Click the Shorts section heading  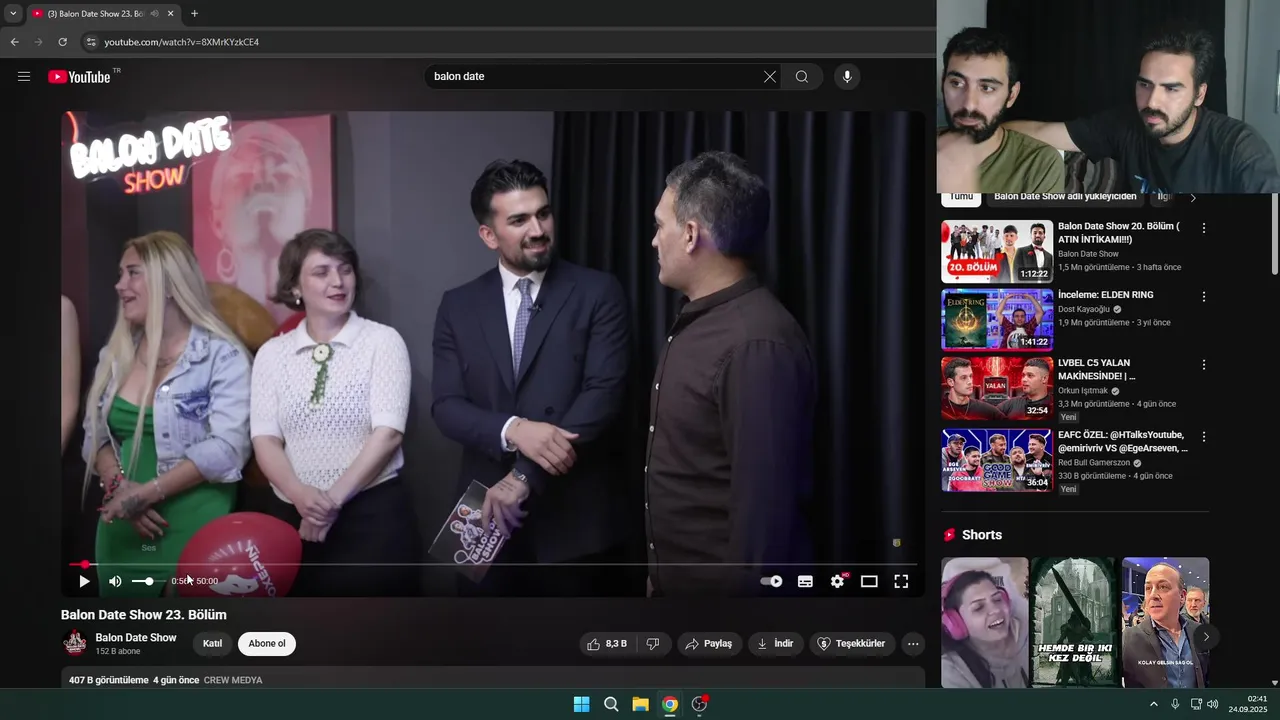982,535
